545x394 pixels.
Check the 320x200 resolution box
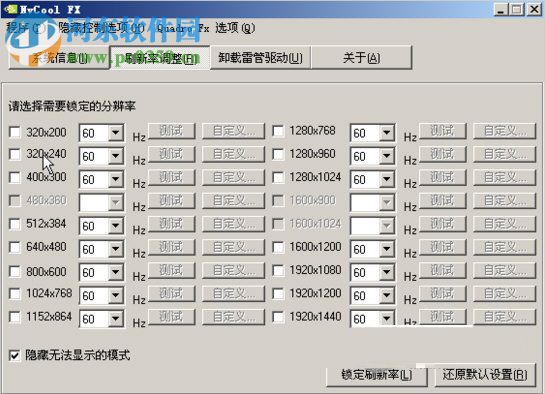(x=15, y=132)
